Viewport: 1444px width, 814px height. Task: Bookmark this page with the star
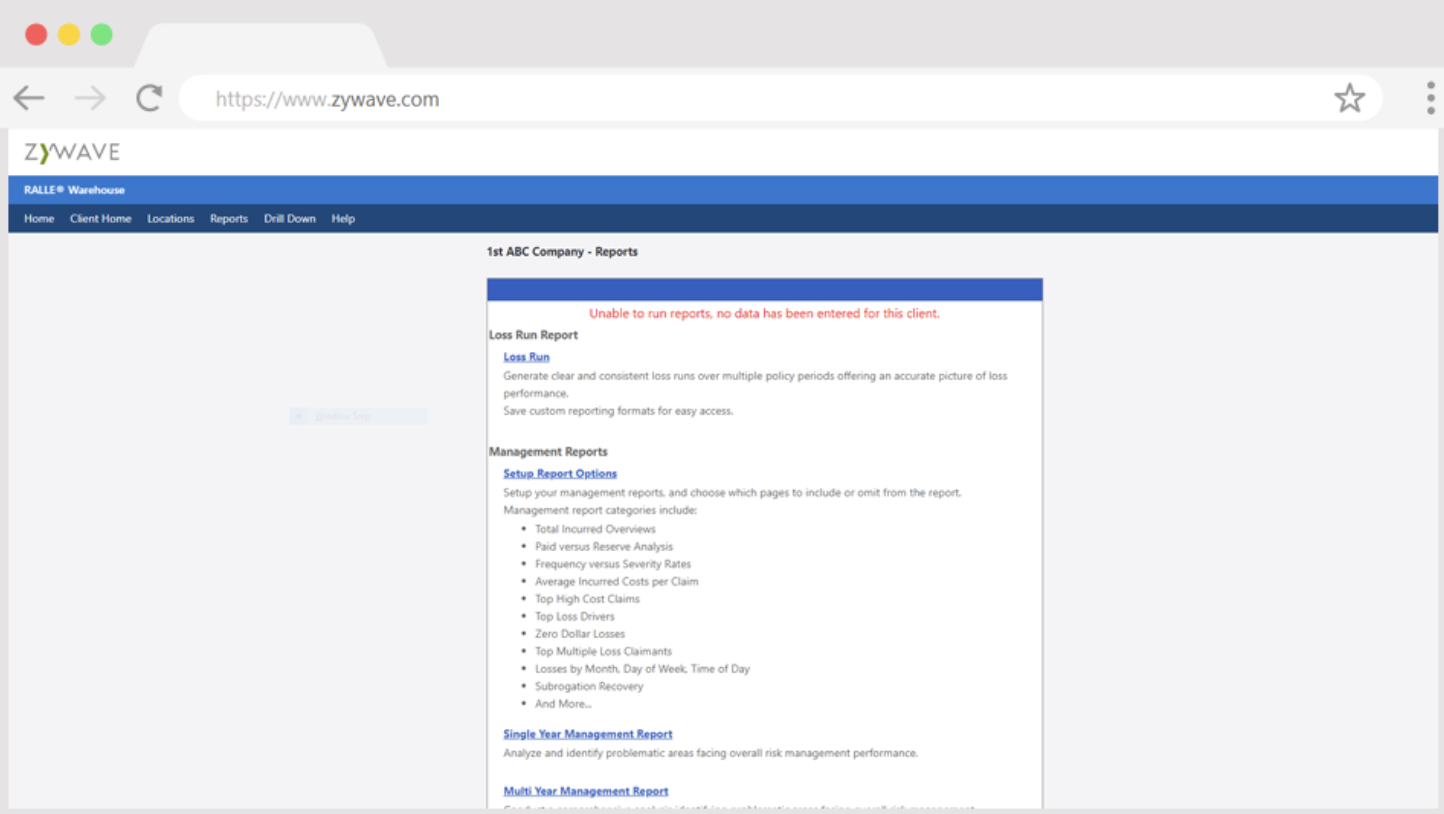tap(1350, 98)
